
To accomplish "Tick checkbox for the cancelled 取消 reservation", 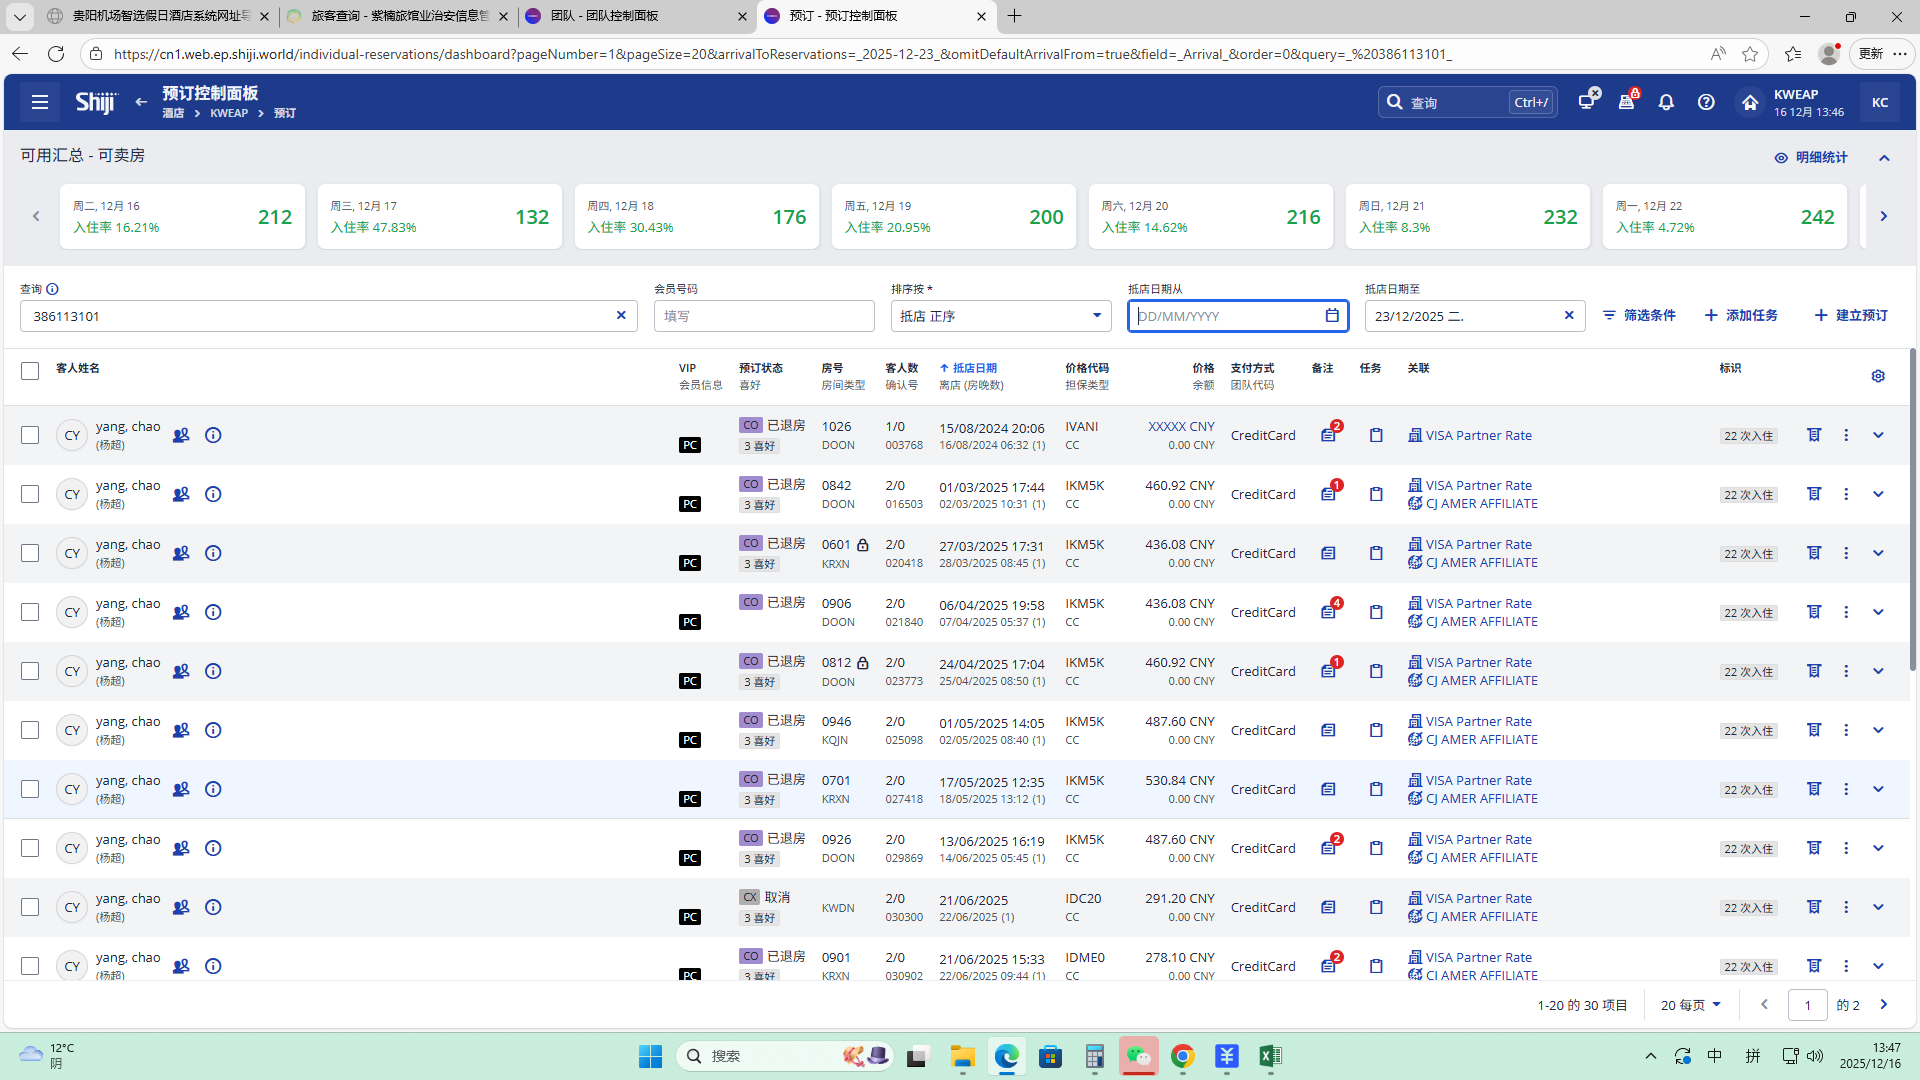I will [x=30, y=907].
